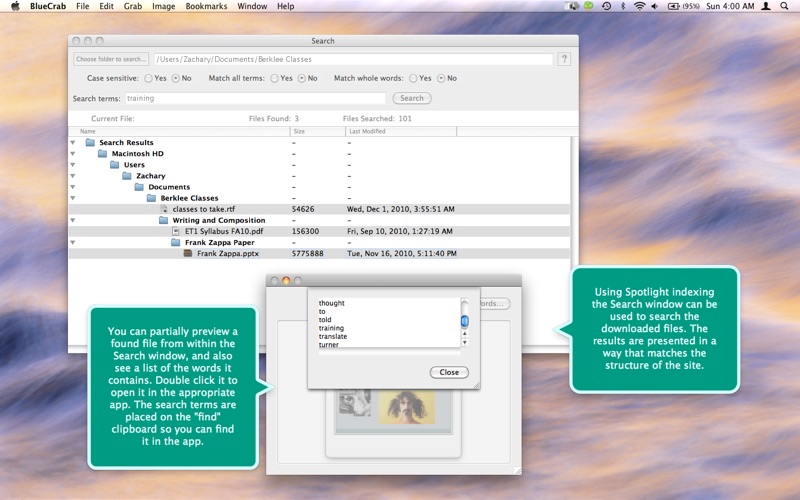Open the Time Machine menu bar icon
This screenshot has height=500, width=800.
607,6
